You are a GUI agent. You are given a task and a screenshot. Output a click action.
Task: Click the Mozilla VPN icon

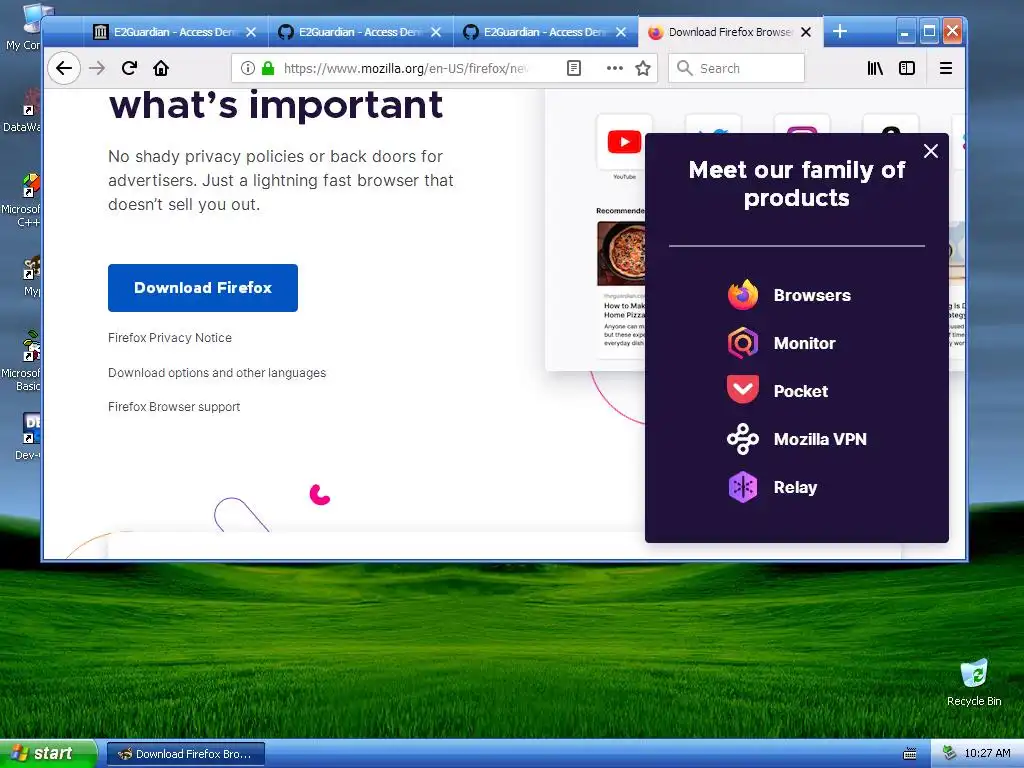coord(743,439)
